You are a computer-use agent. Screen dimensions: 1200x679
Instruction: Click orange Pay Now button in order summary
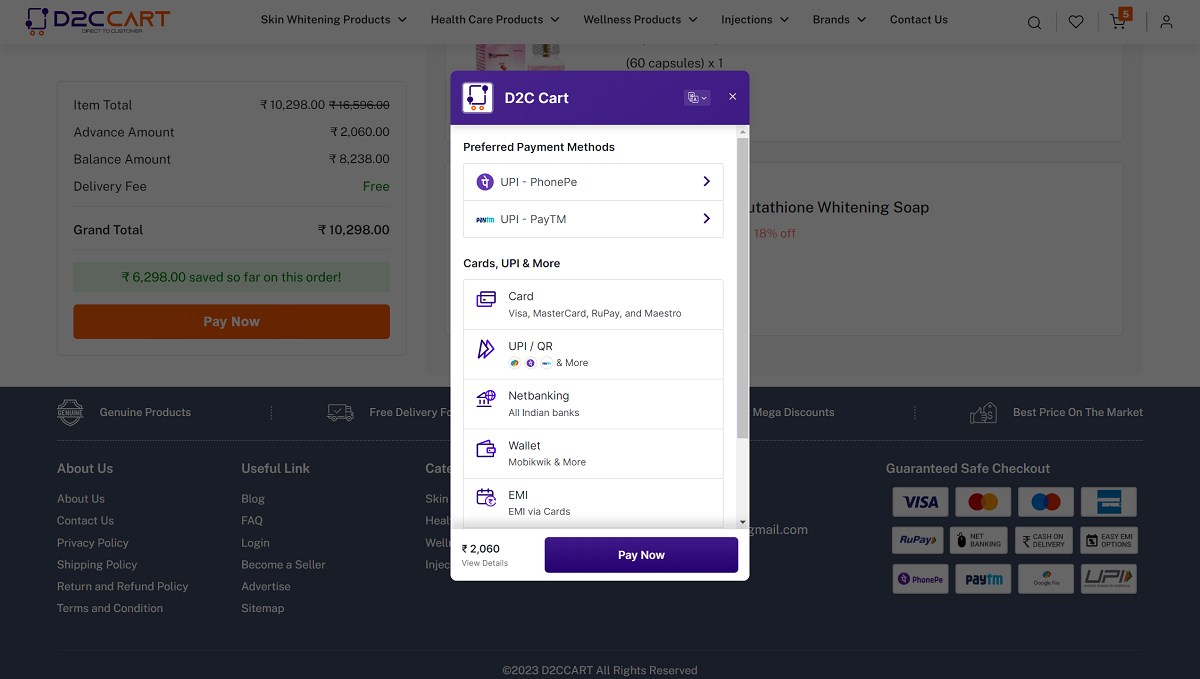click(231, 322)
